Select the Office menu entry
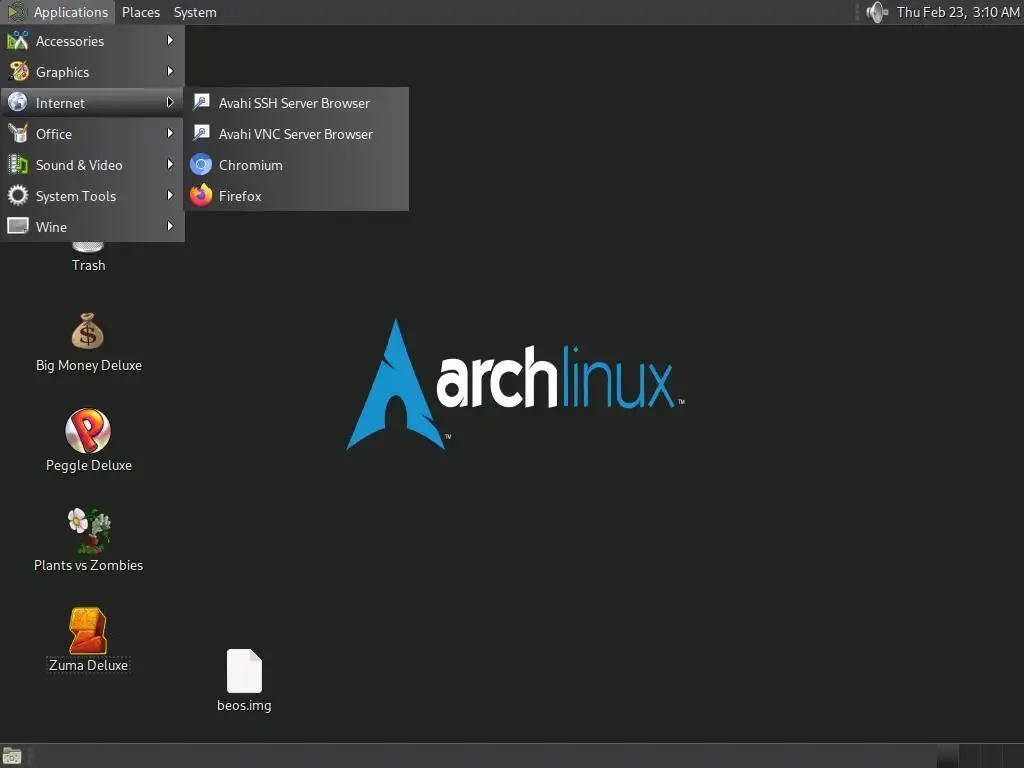Image resolution: width=1024 pixels, height=768 pixels. (93, 134)
